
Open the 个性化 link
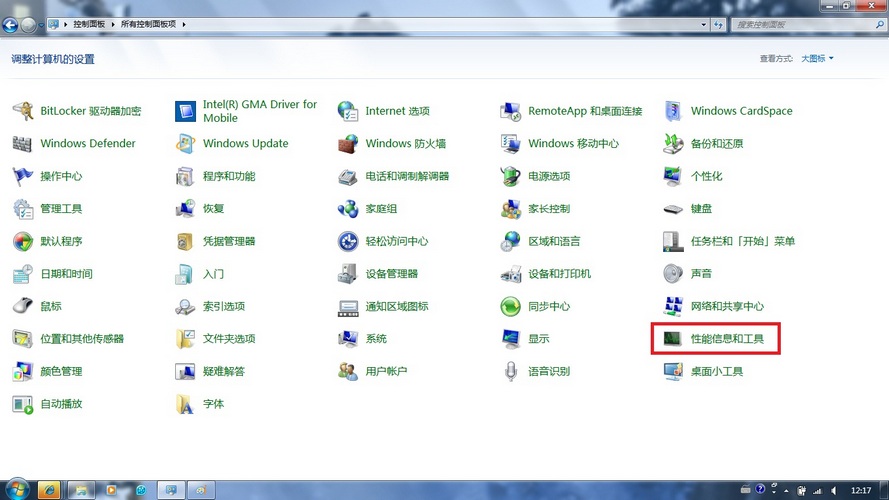coord(706,176)
